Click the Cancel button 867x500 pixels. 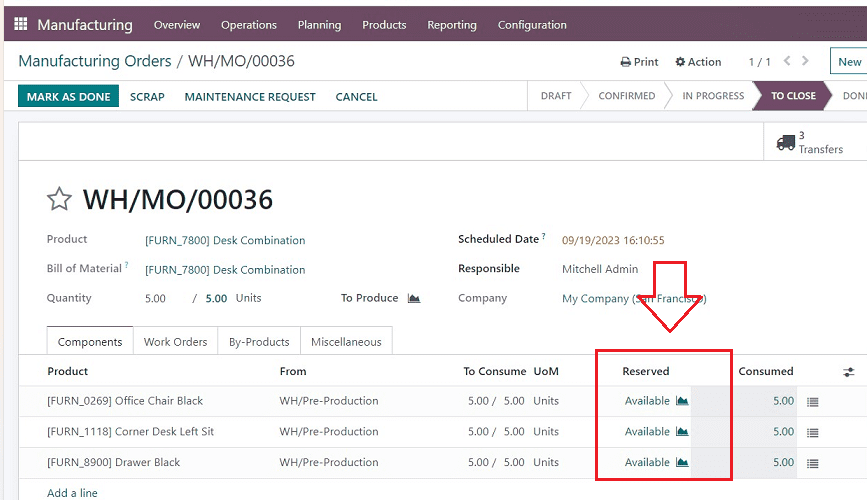tap(356, 97)
